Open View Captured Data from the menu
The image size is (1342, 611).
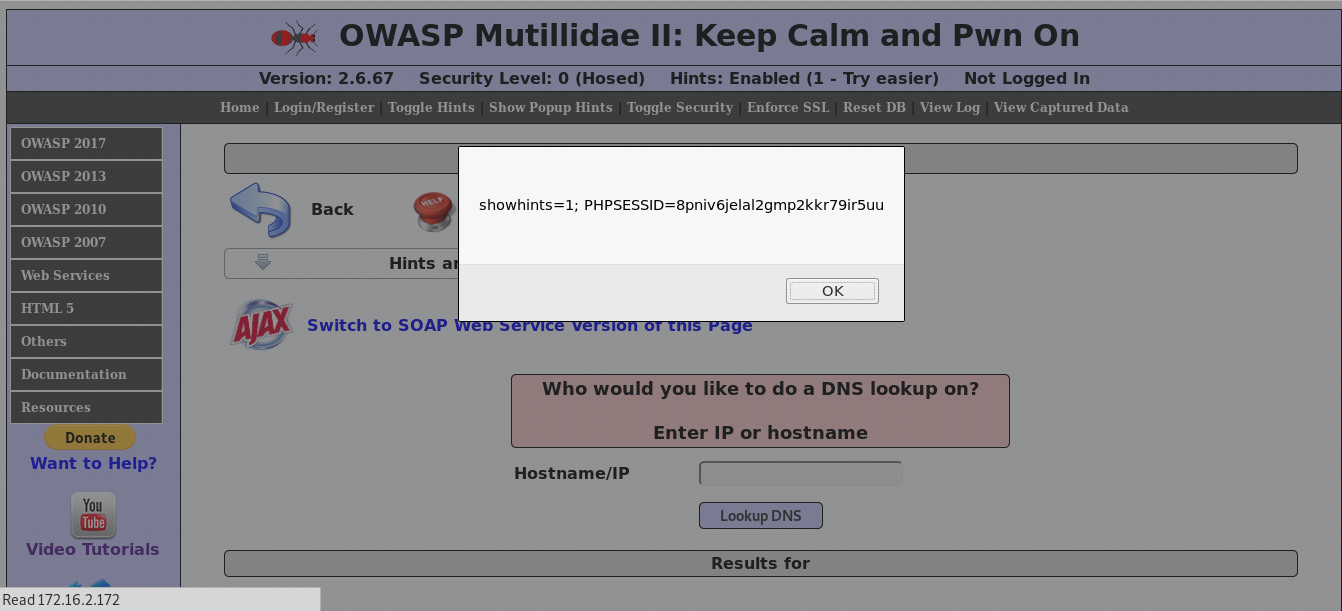[x=1060, y=107]
